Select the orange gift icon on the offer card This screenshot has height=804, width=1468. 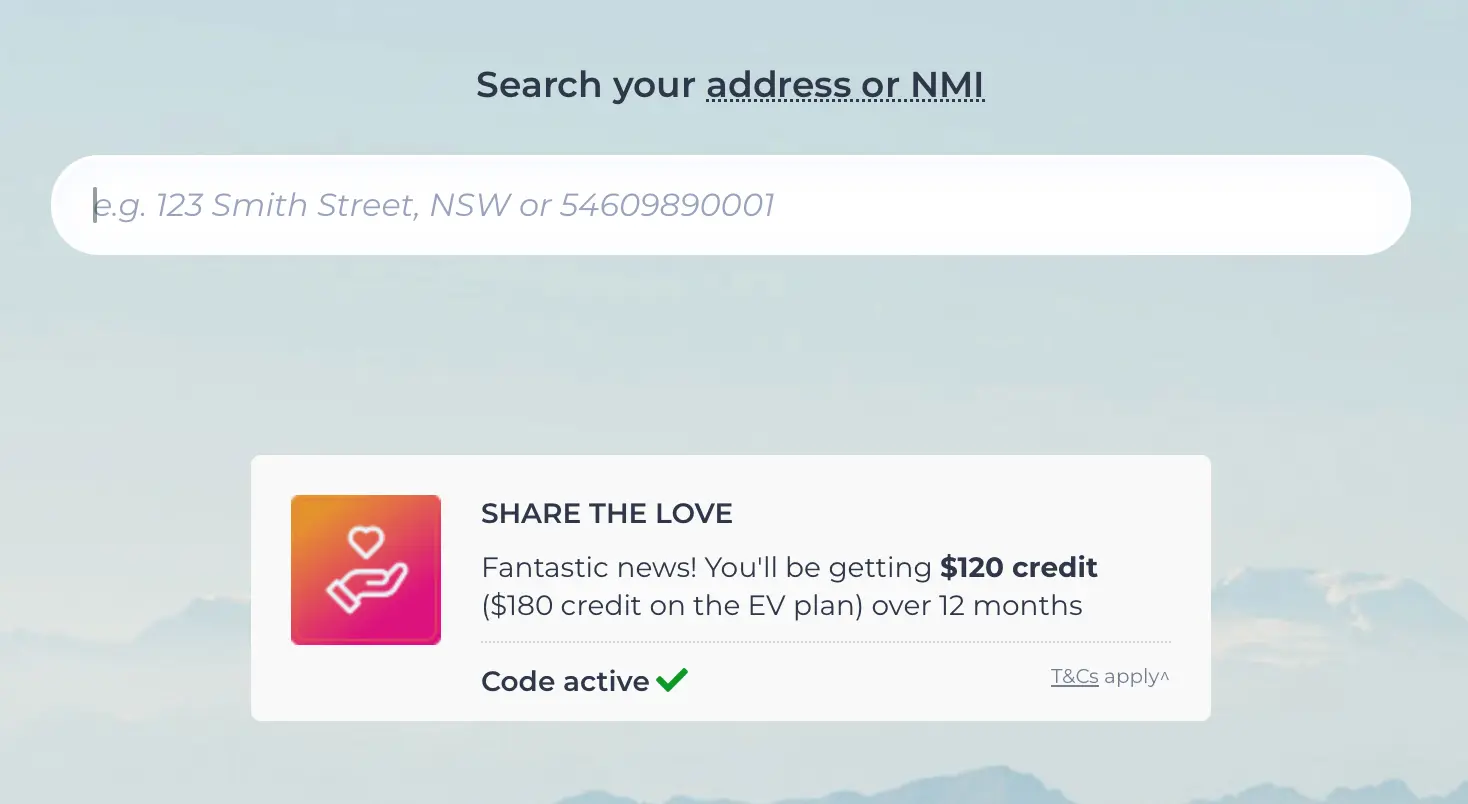point(365,569)
